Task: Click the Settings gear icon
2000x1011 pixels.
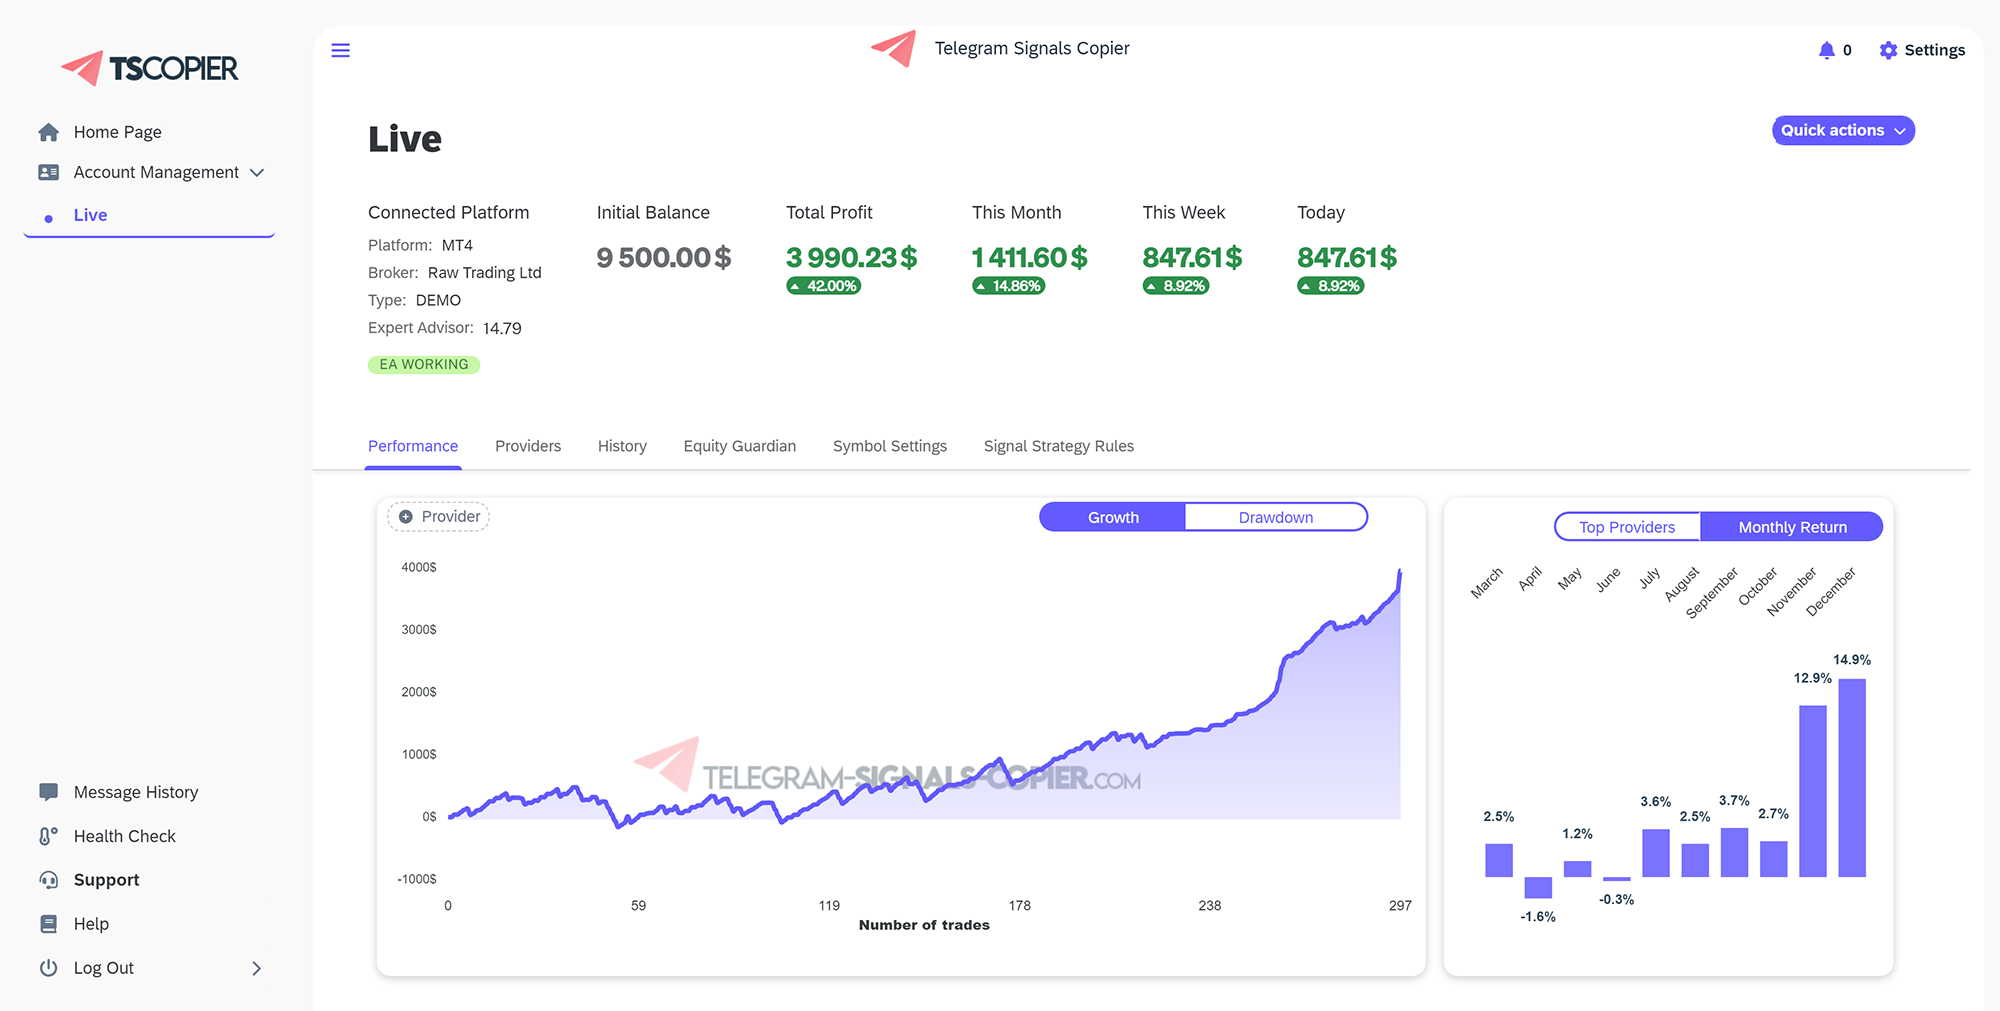Action: (1888, 50)
